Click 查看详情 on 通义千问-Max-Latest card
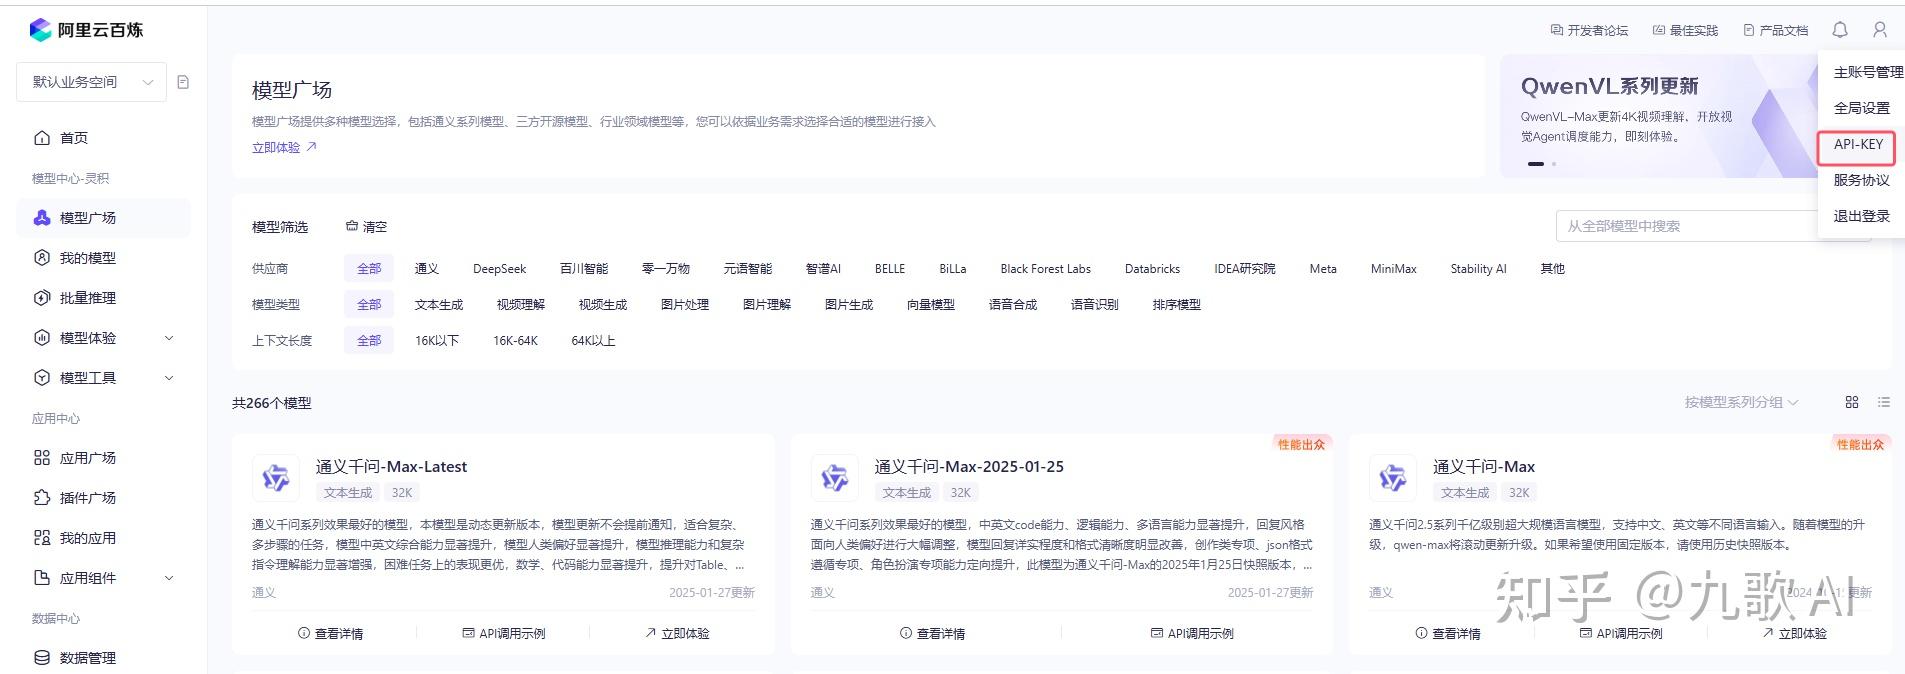 point(331,633)
